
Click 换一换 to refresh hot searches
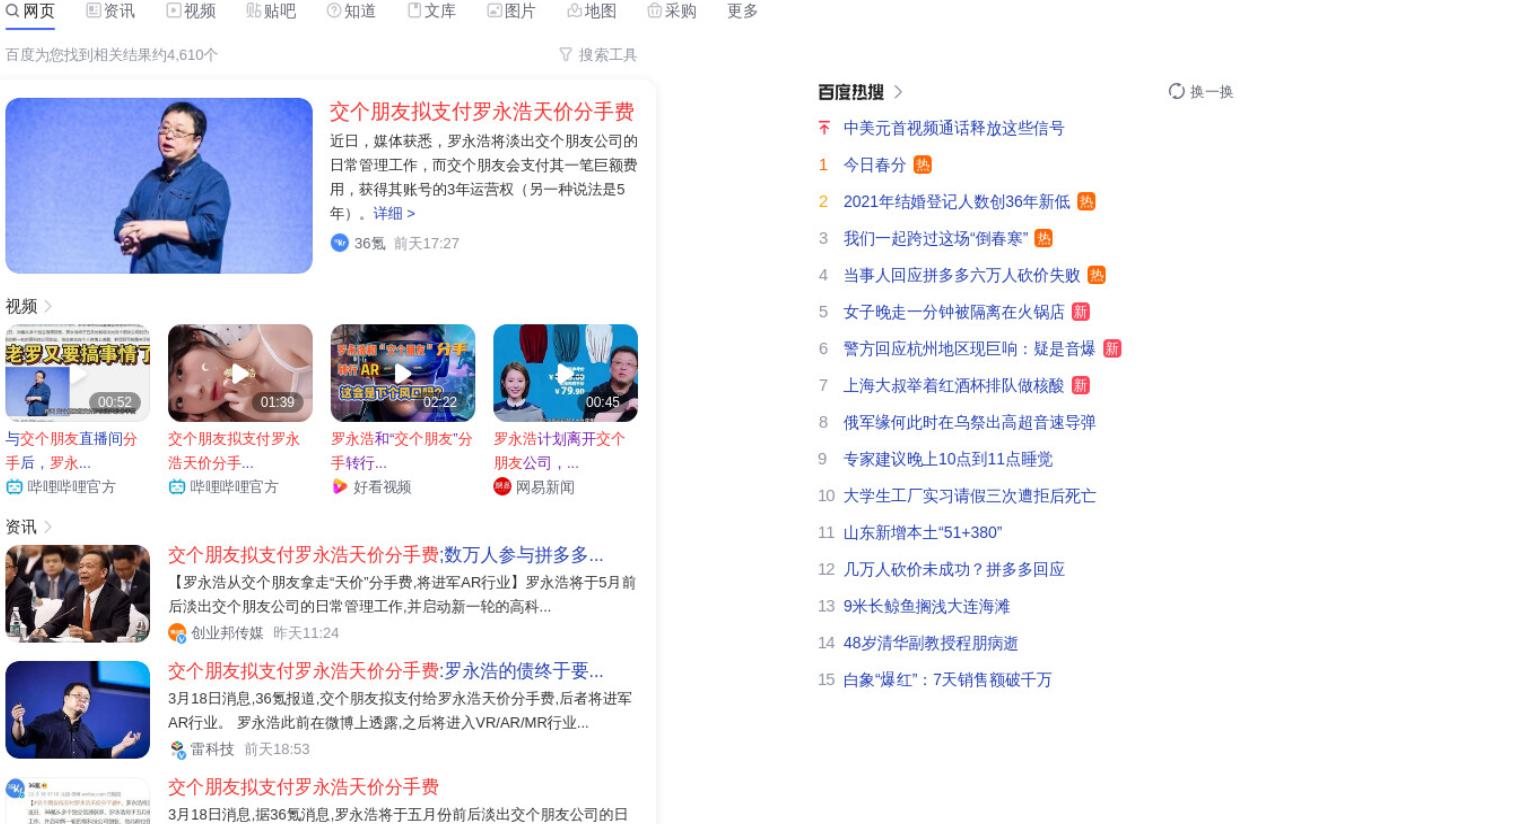point(1201,92)
